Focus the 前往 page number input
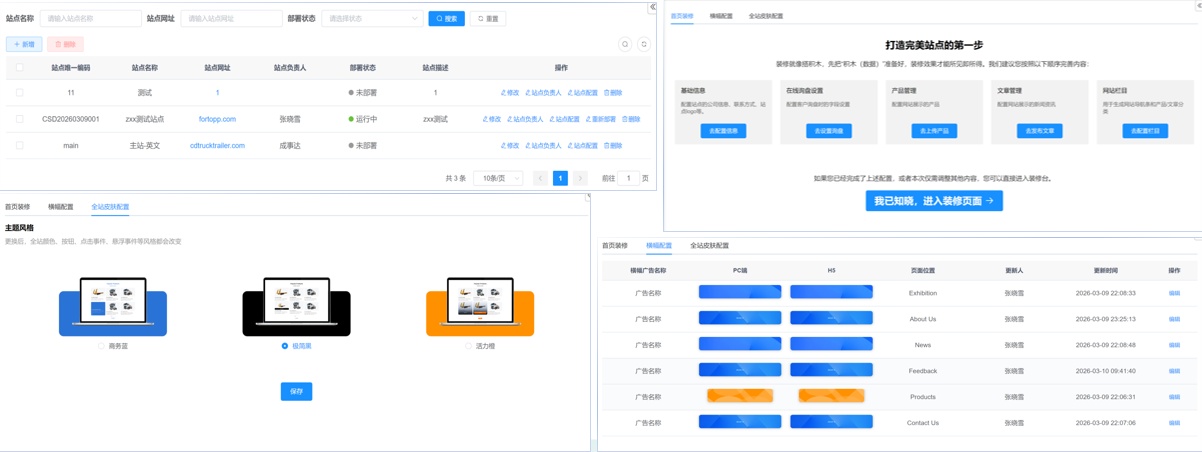Image resolution: width=1202 pixels, height=452 pixels. pos(628,178)
